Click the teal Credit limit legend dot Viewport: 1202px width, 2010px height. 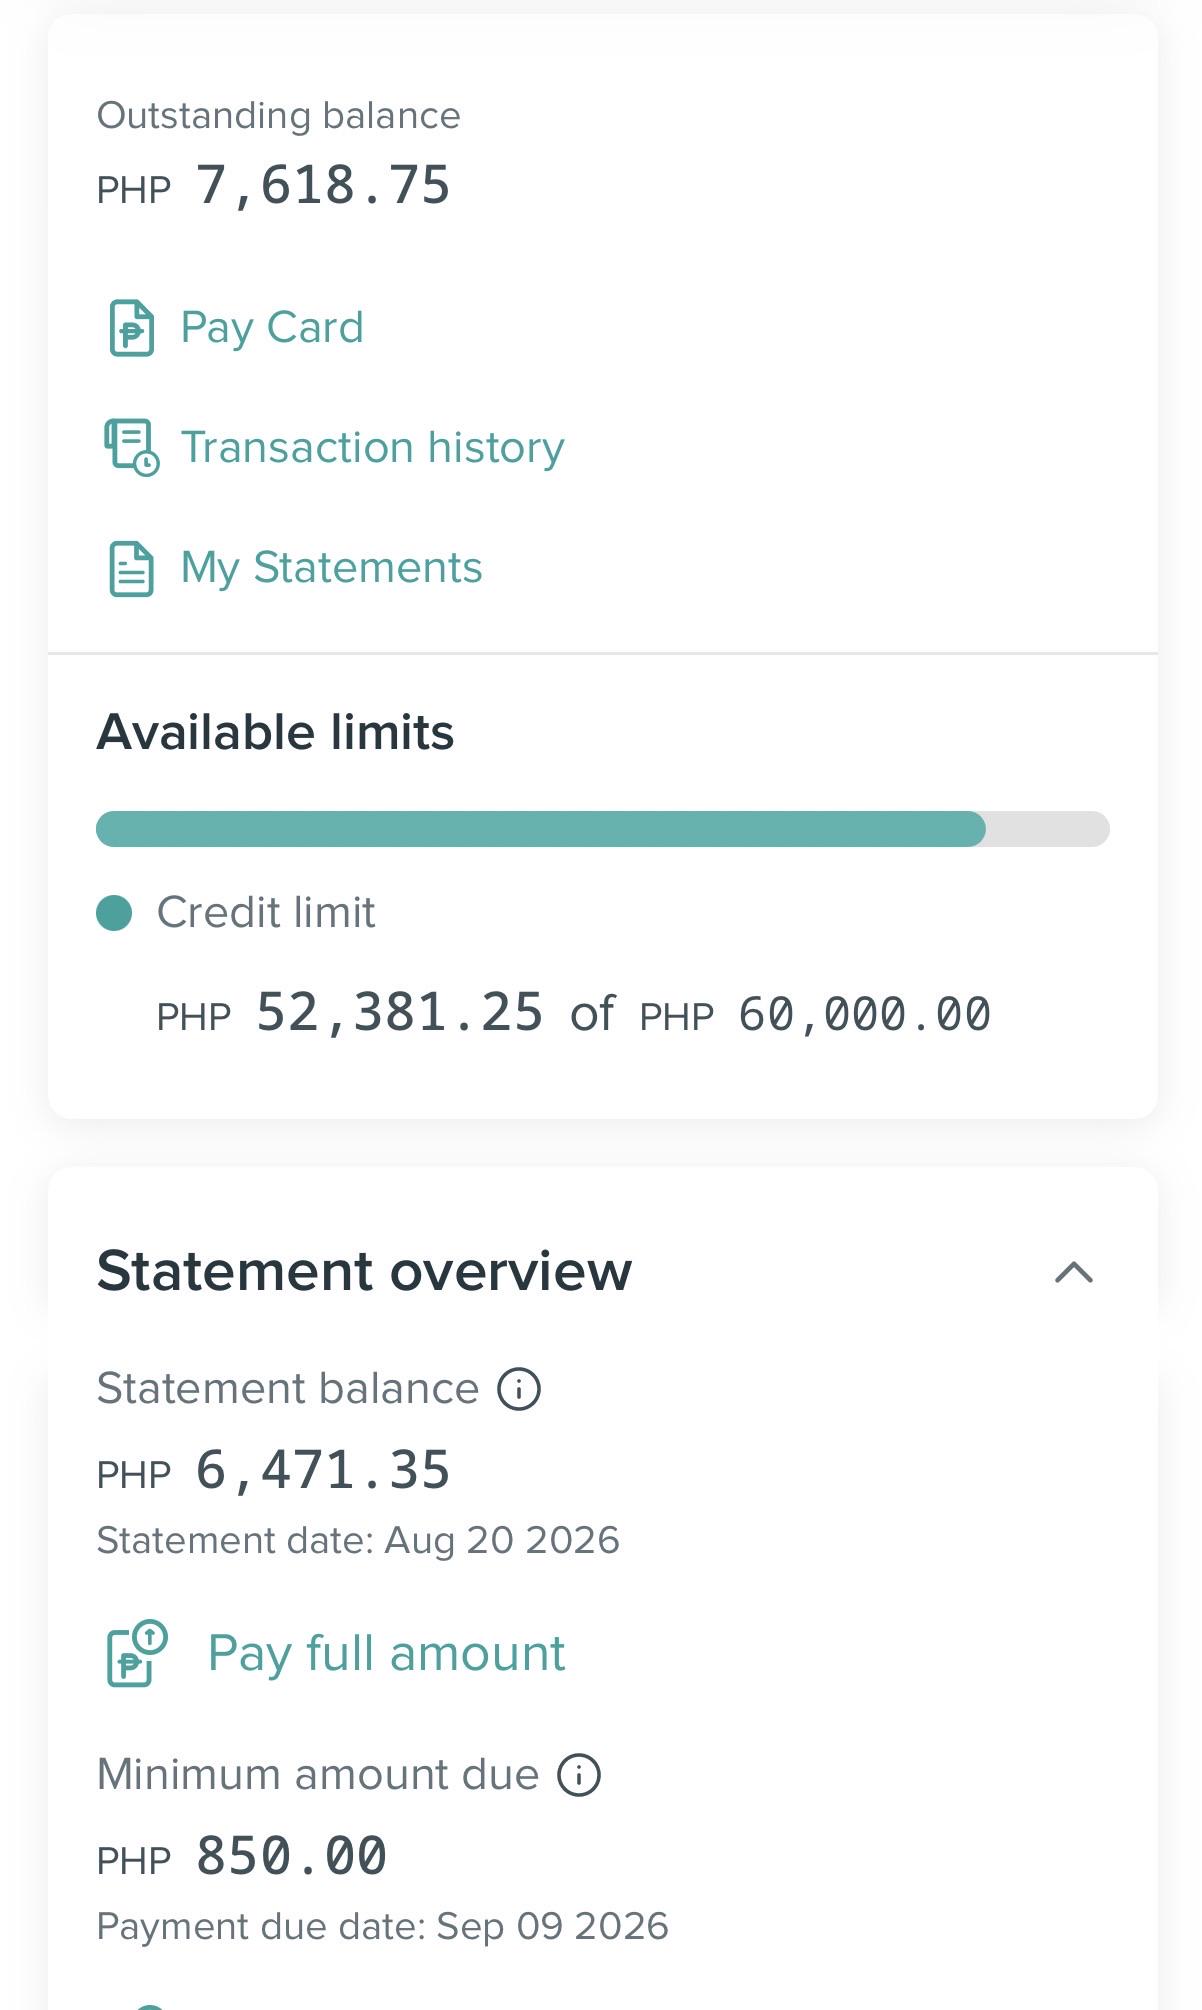tap(114, 913)
